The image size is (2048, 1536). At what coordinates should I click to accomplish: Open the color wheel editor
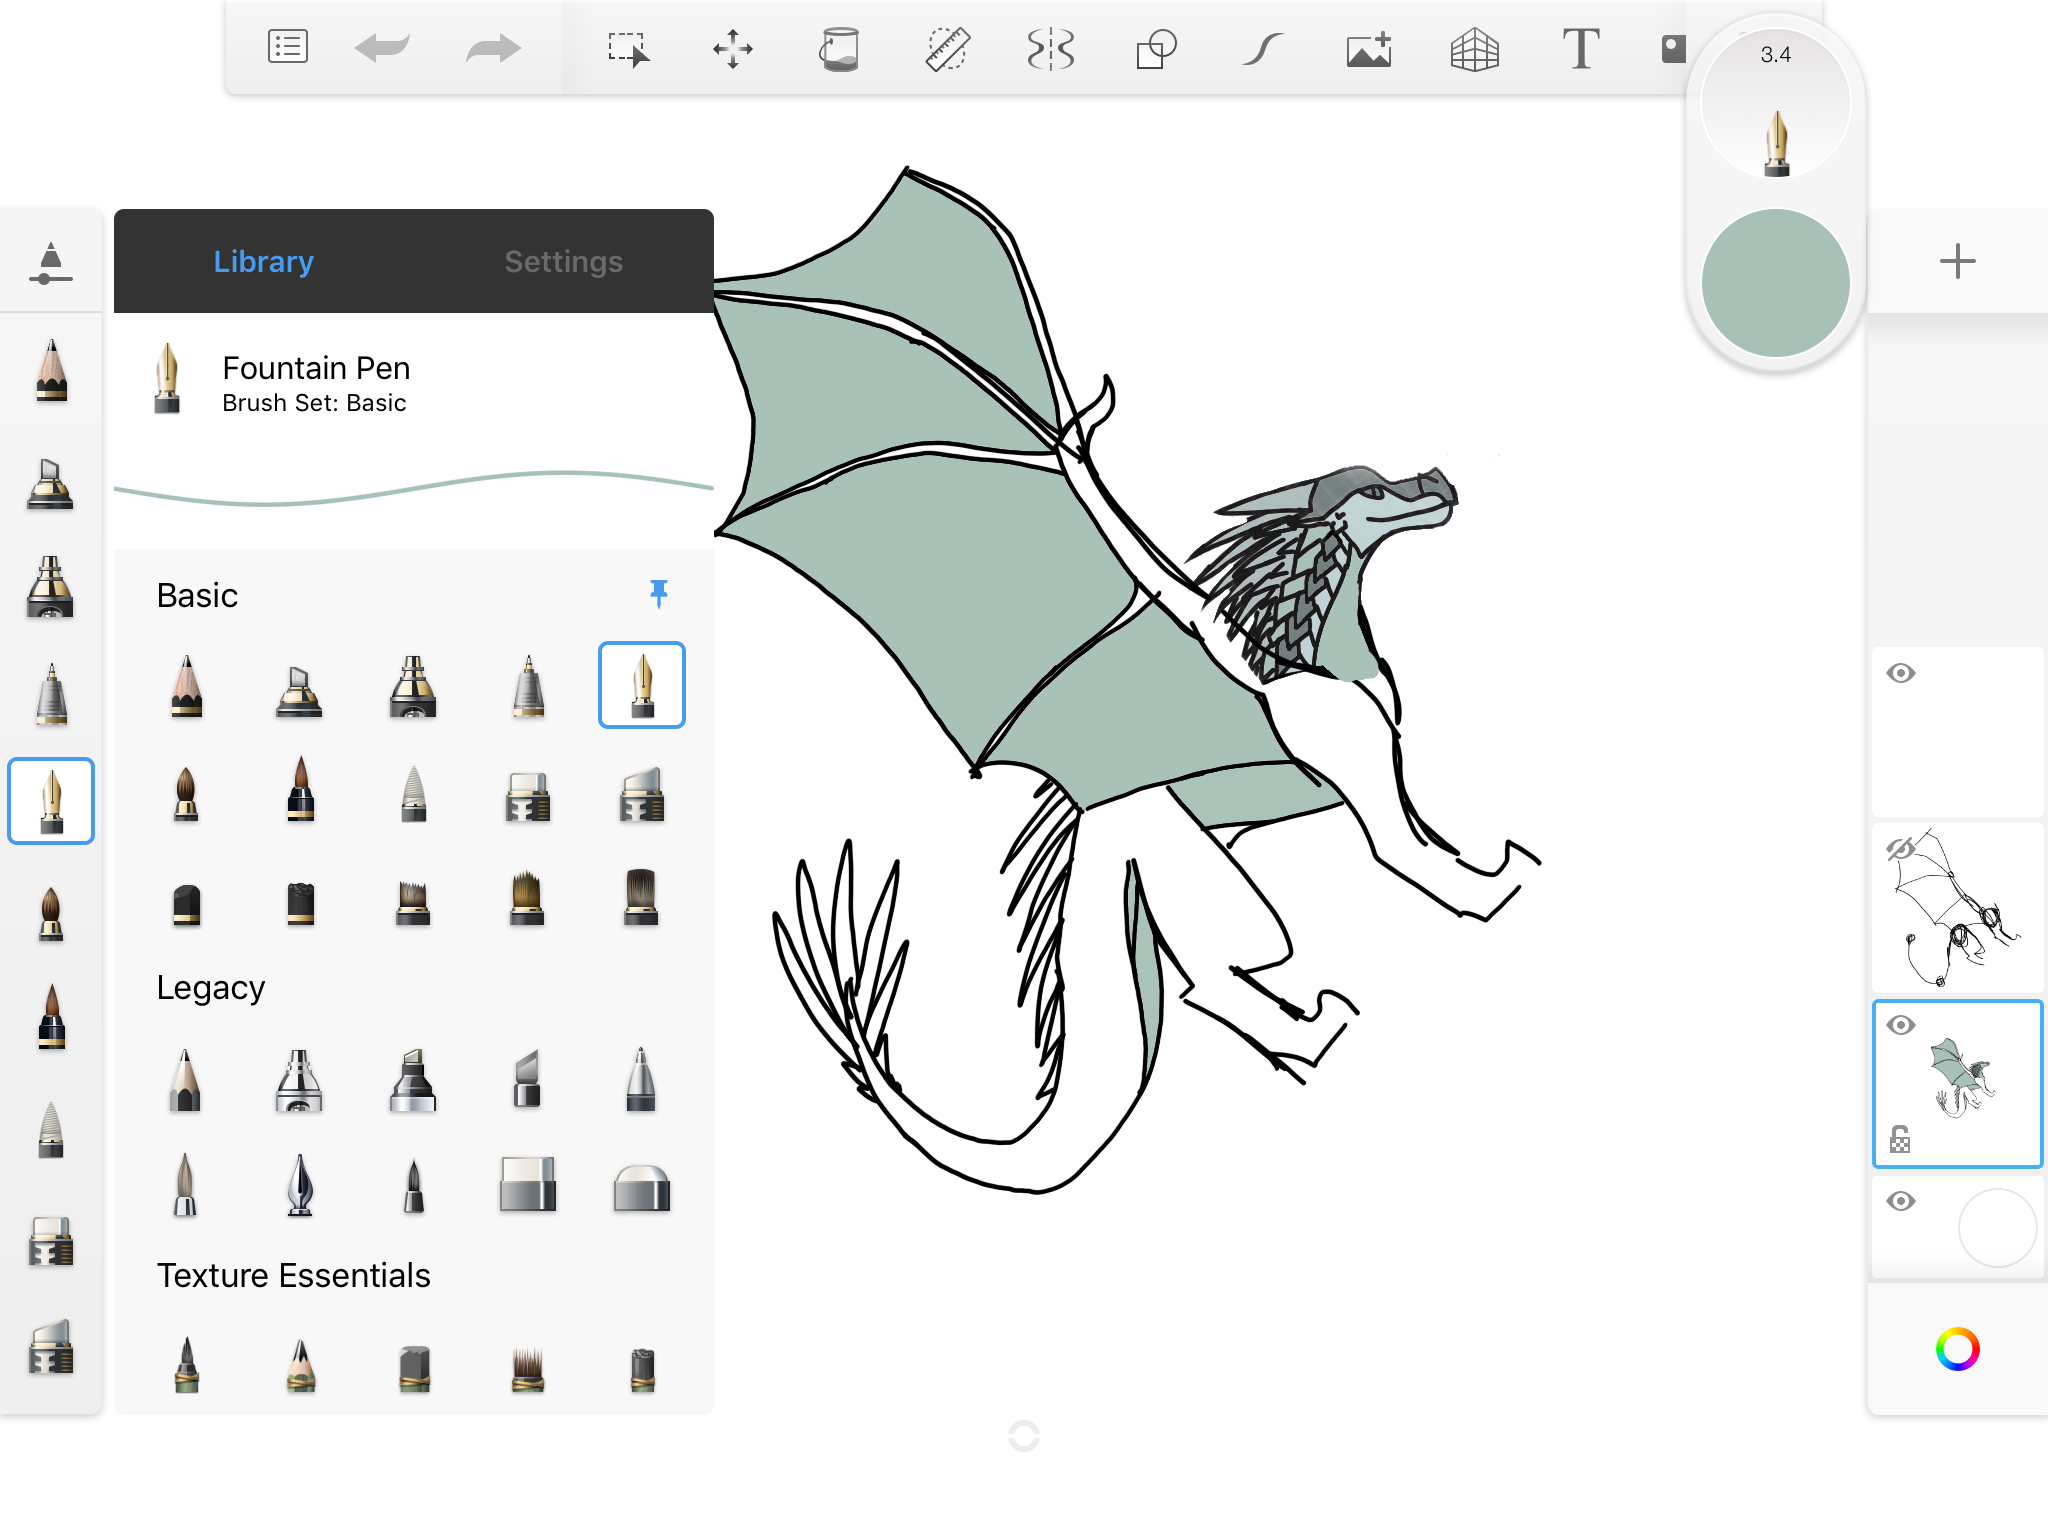(x=1957, y=1349)
